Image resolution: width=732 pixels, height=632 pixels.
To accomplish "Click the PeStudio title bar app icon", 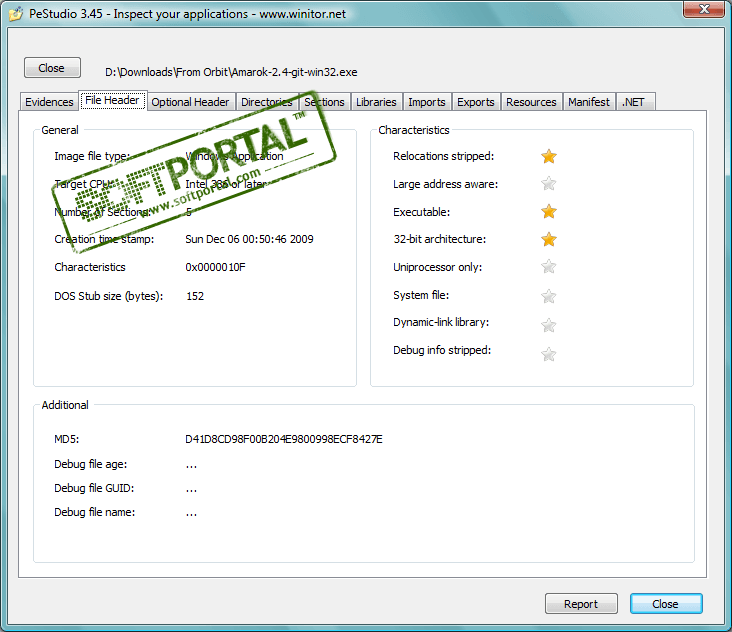I will (16, 14).
